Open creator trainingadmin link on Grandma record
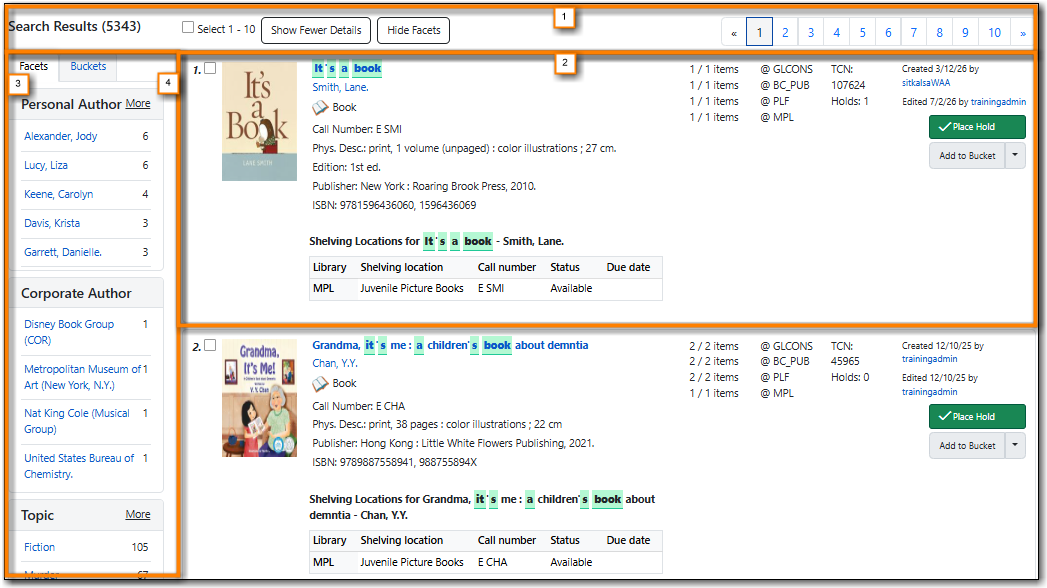Screen dimensions: 1047x588 tap(929, 359)
